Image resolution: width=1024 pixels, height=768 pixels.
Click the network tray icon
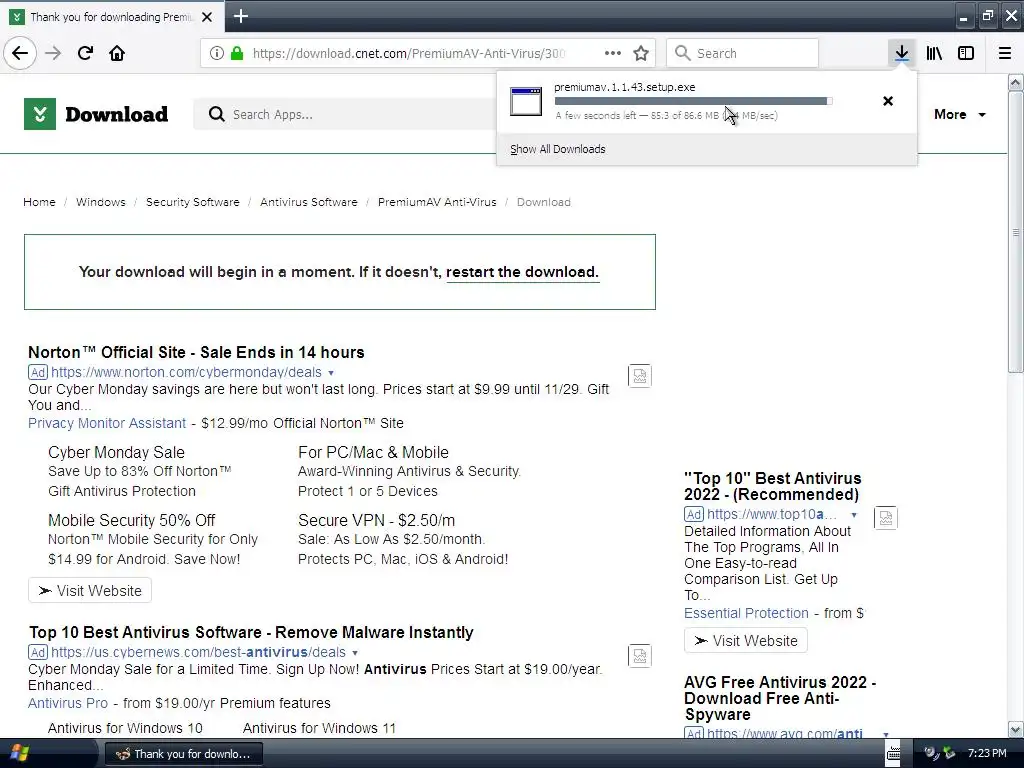coord(931,753)
